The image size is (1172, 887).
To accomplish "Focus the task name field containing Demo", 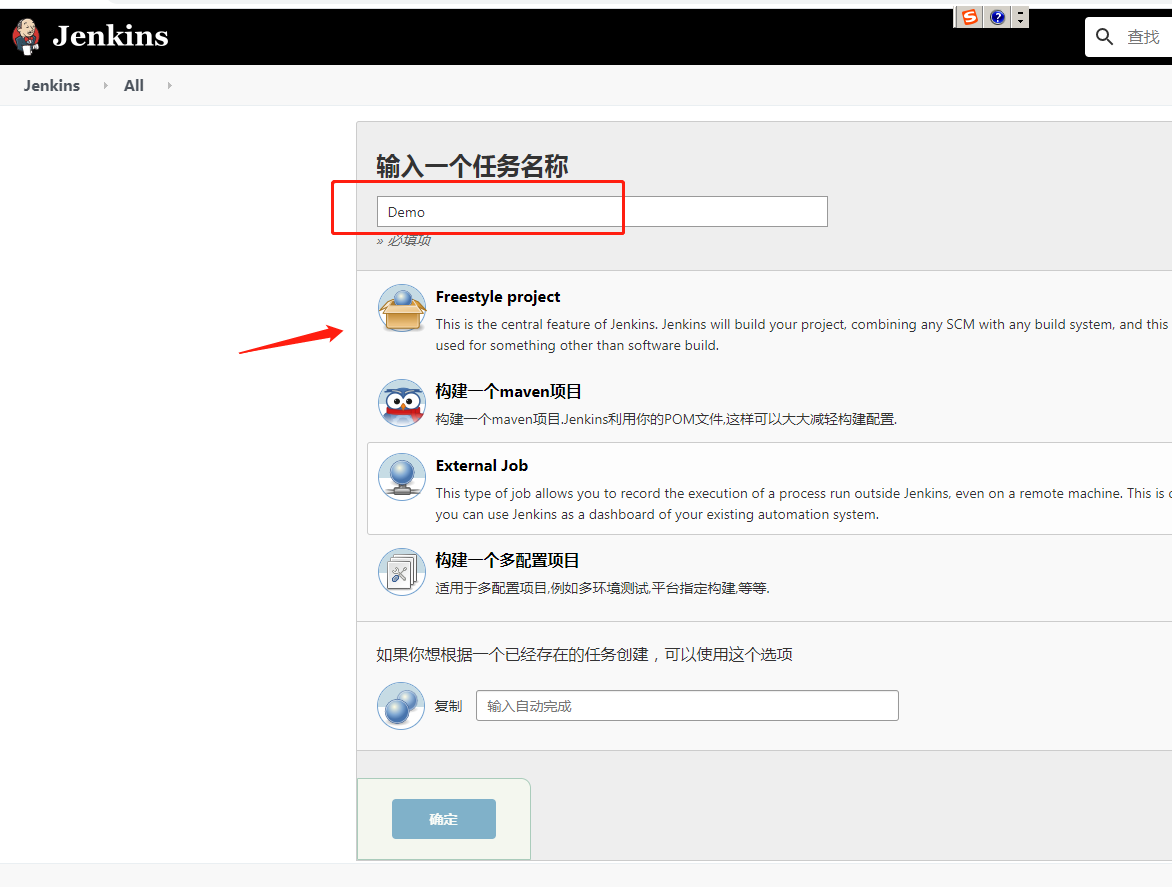I will [601, 212].
